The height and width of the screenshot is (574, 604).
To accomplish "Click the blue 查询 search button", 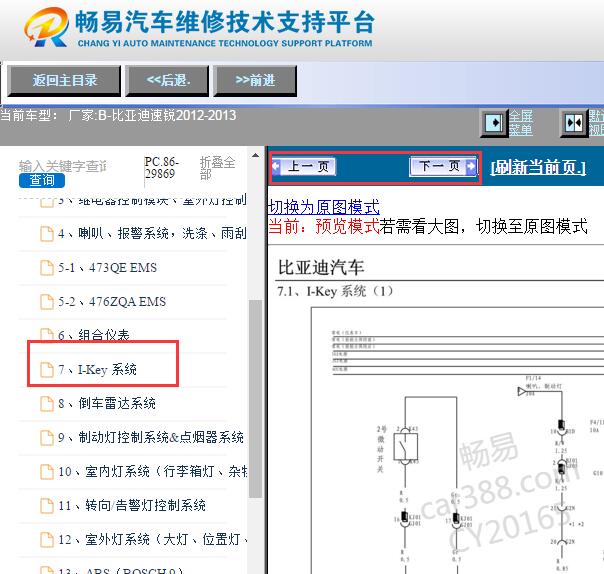I will 42,180.
